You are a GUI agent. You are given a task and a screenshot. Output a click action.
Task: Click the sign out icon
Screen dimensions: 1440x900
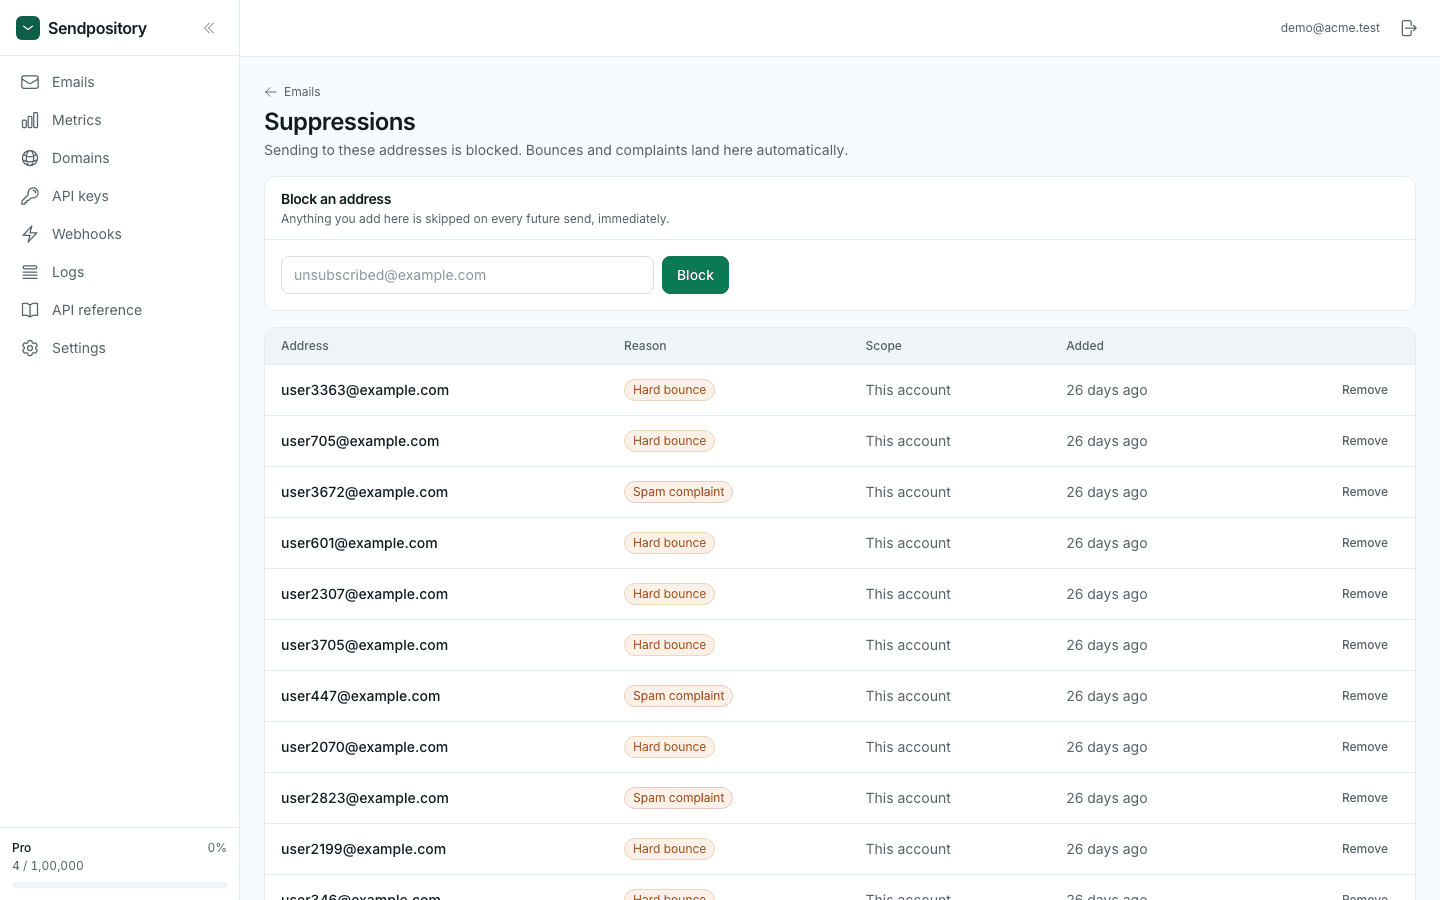coord(1409,28)
